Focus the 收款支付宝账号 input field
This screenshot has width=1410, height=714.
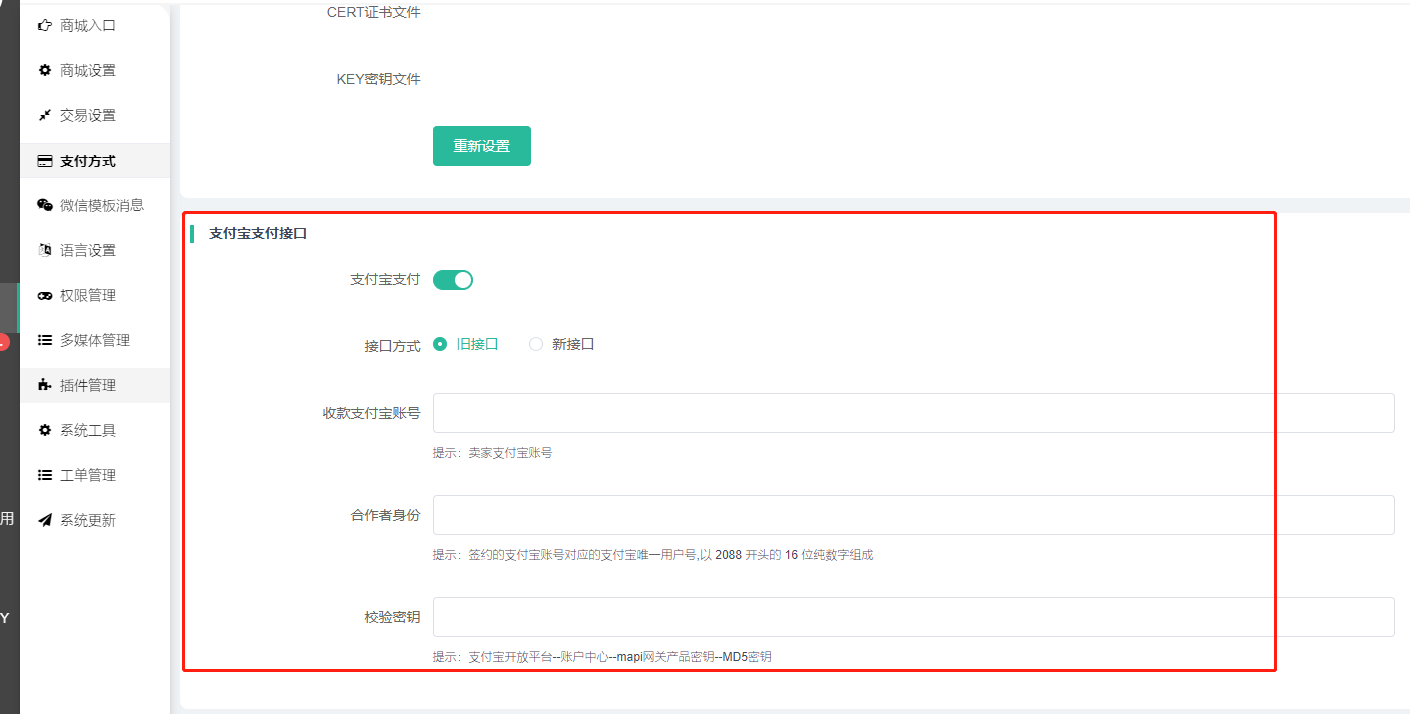pyautogui.click(x=913, y=413)
